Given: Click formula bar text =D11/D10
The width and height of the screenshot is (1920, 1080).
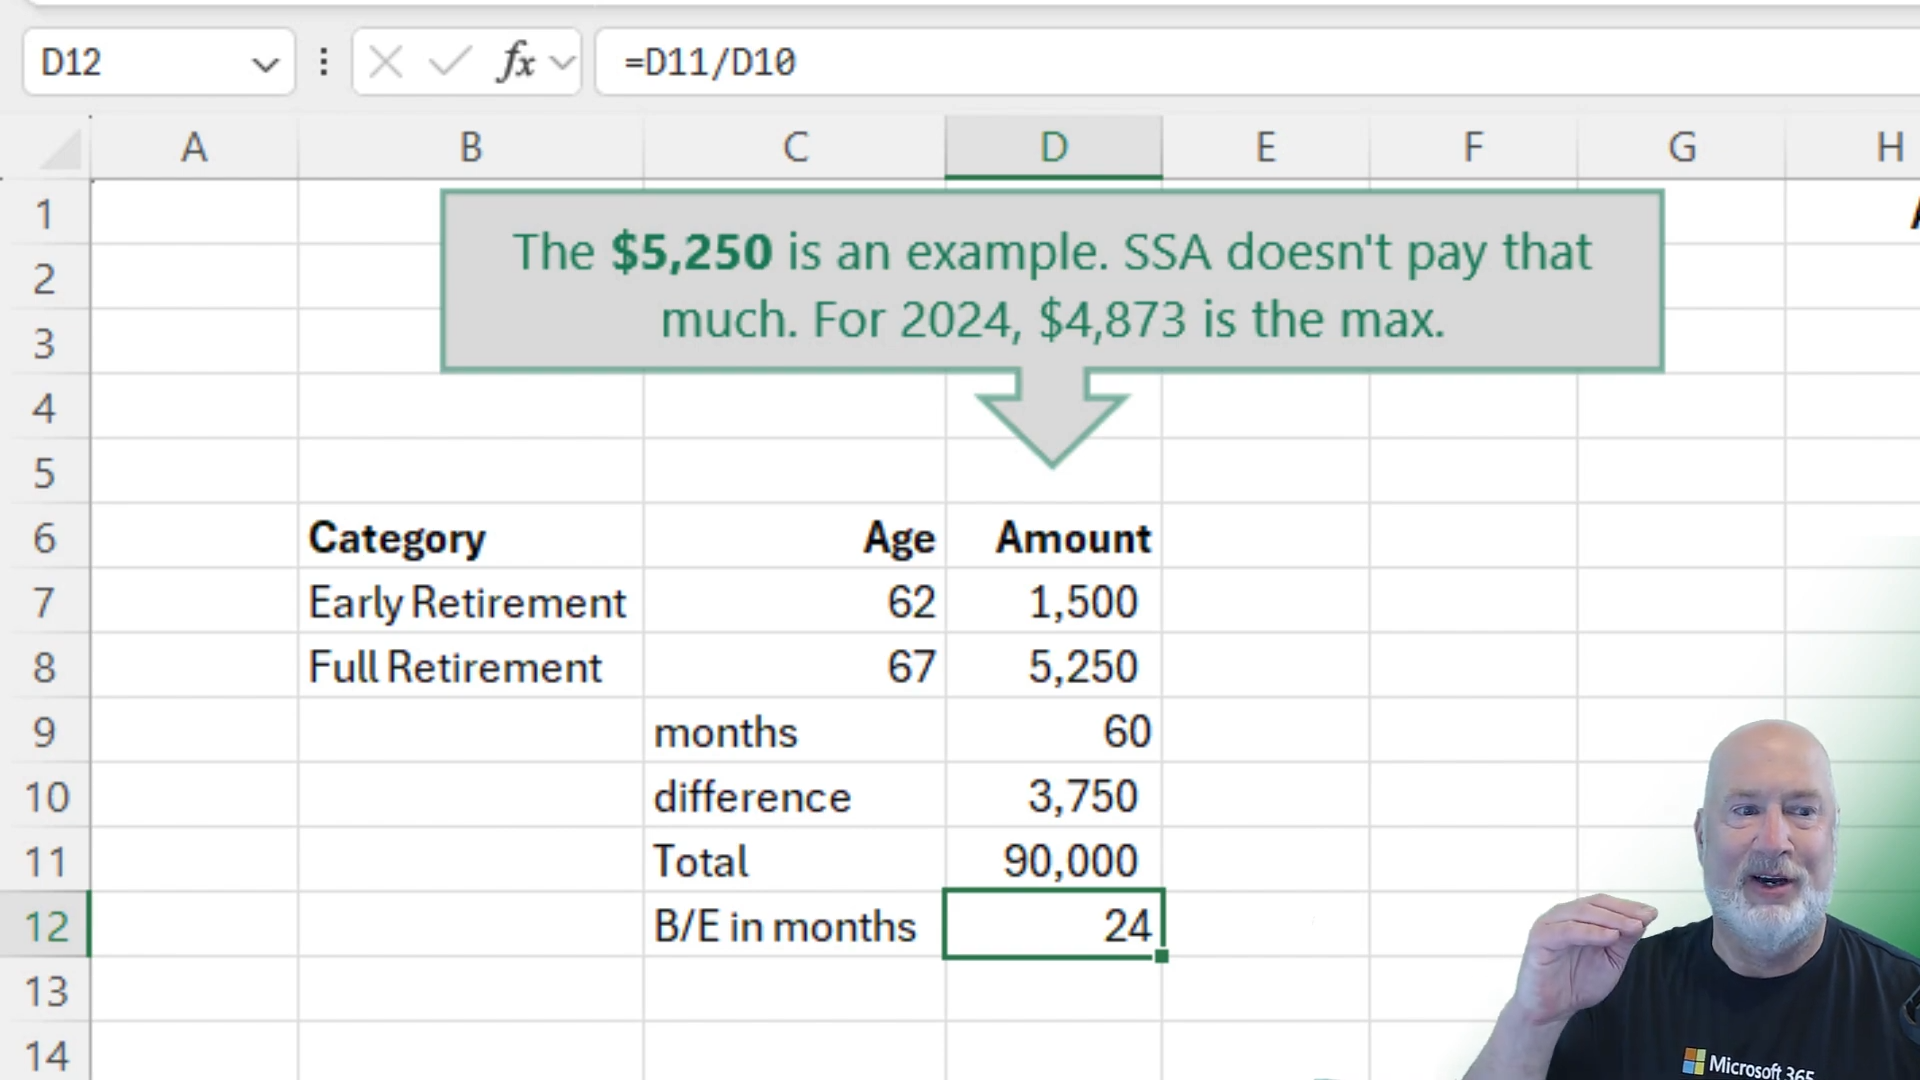Looking at the screenshot, I should [710, 63].
